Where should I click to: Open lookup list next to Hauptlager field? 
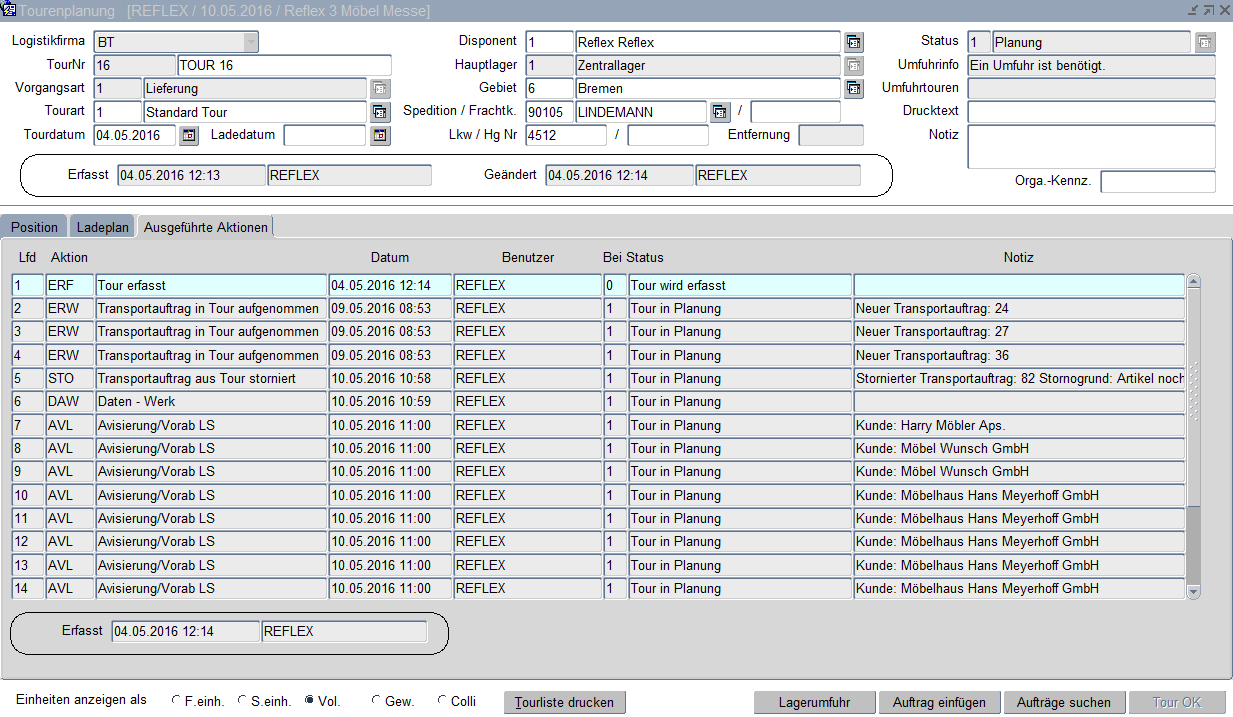point(853,65)
